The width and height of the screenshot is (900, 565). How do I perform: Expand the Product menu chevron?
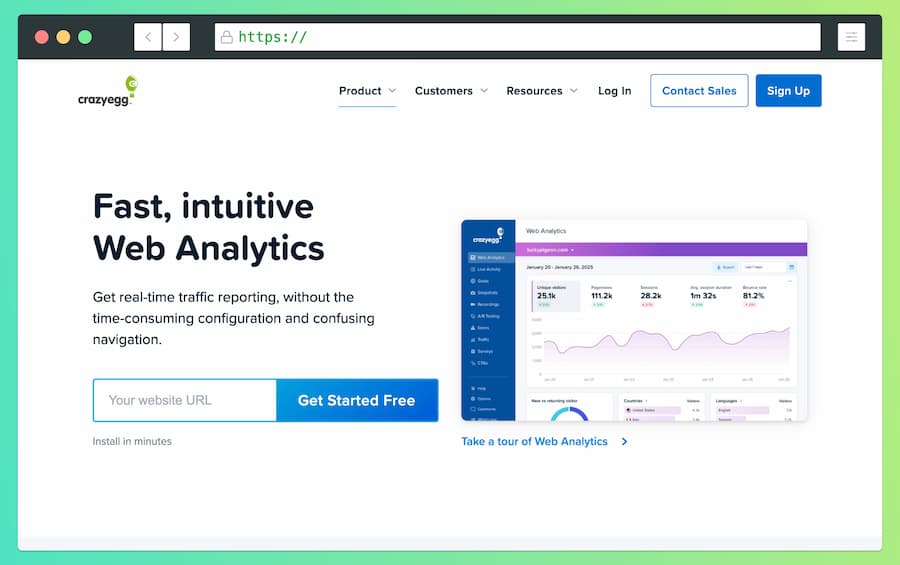[392, 91]
